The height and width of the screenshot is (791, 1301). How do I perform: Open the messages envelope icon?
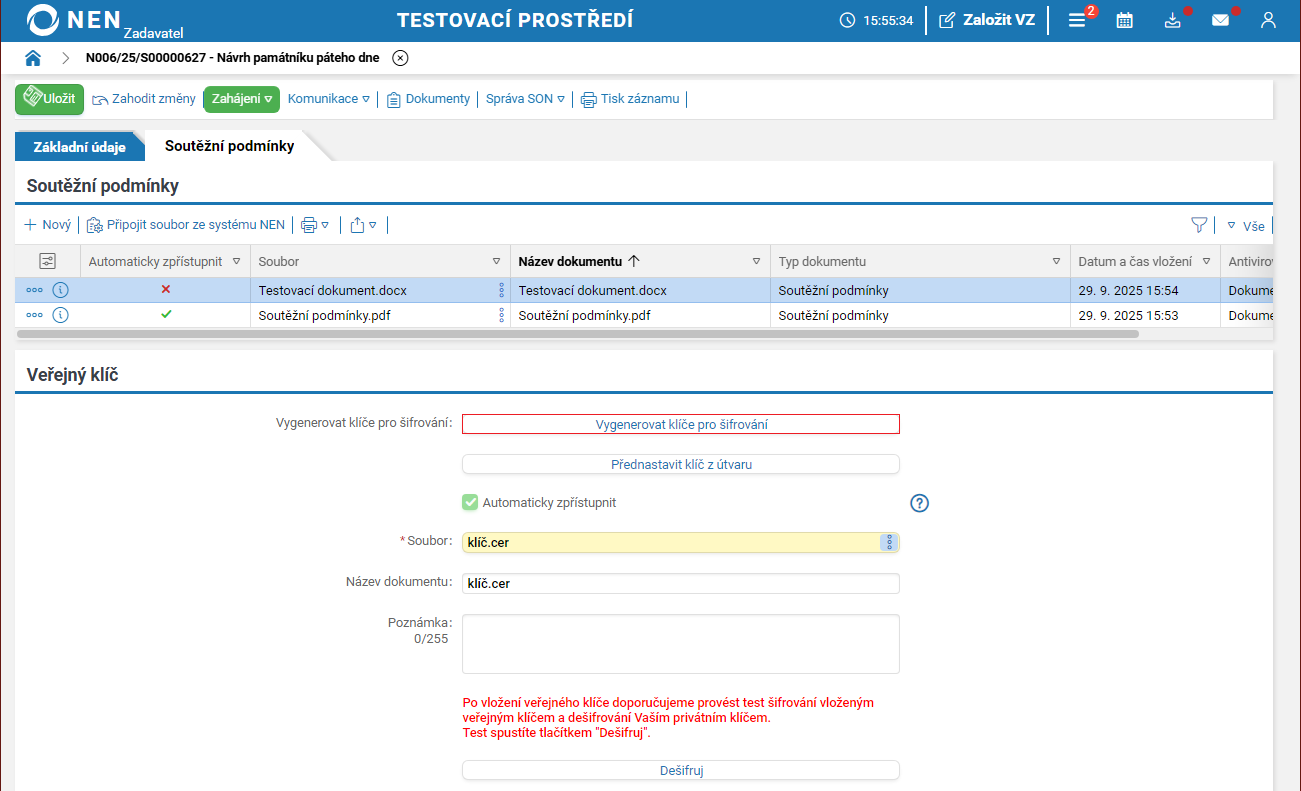coord(1220,20)
